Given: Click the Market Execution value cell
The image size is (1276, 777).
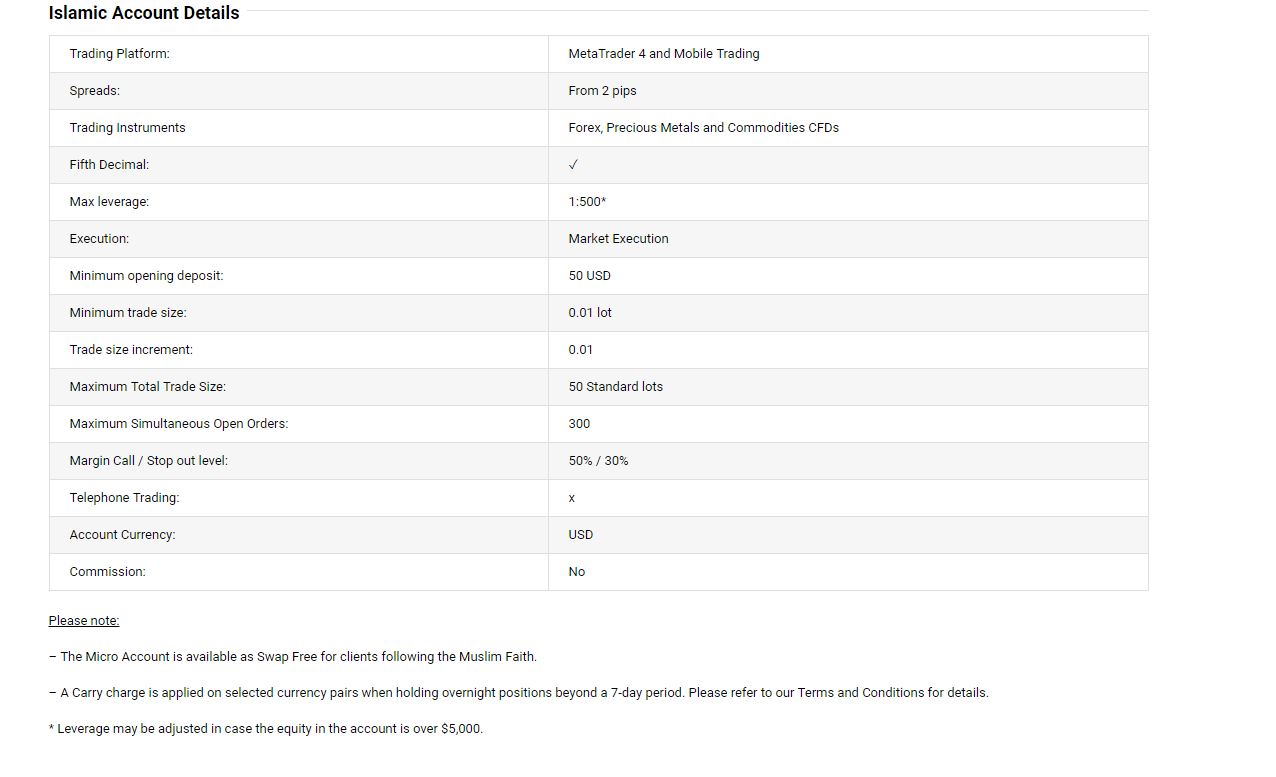Looking at the screenshot, I should pyautogui.click(x=848, y=239).
